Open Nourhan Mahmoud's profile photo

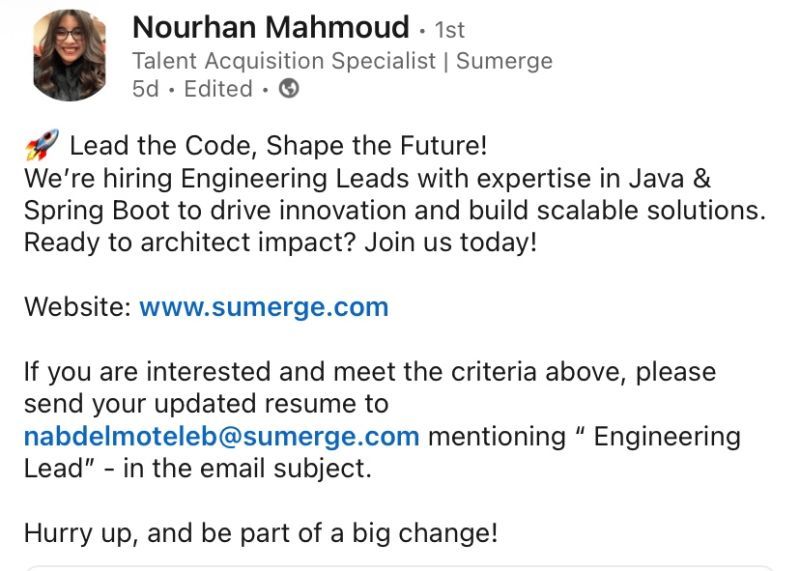click(x=69, y=55)
